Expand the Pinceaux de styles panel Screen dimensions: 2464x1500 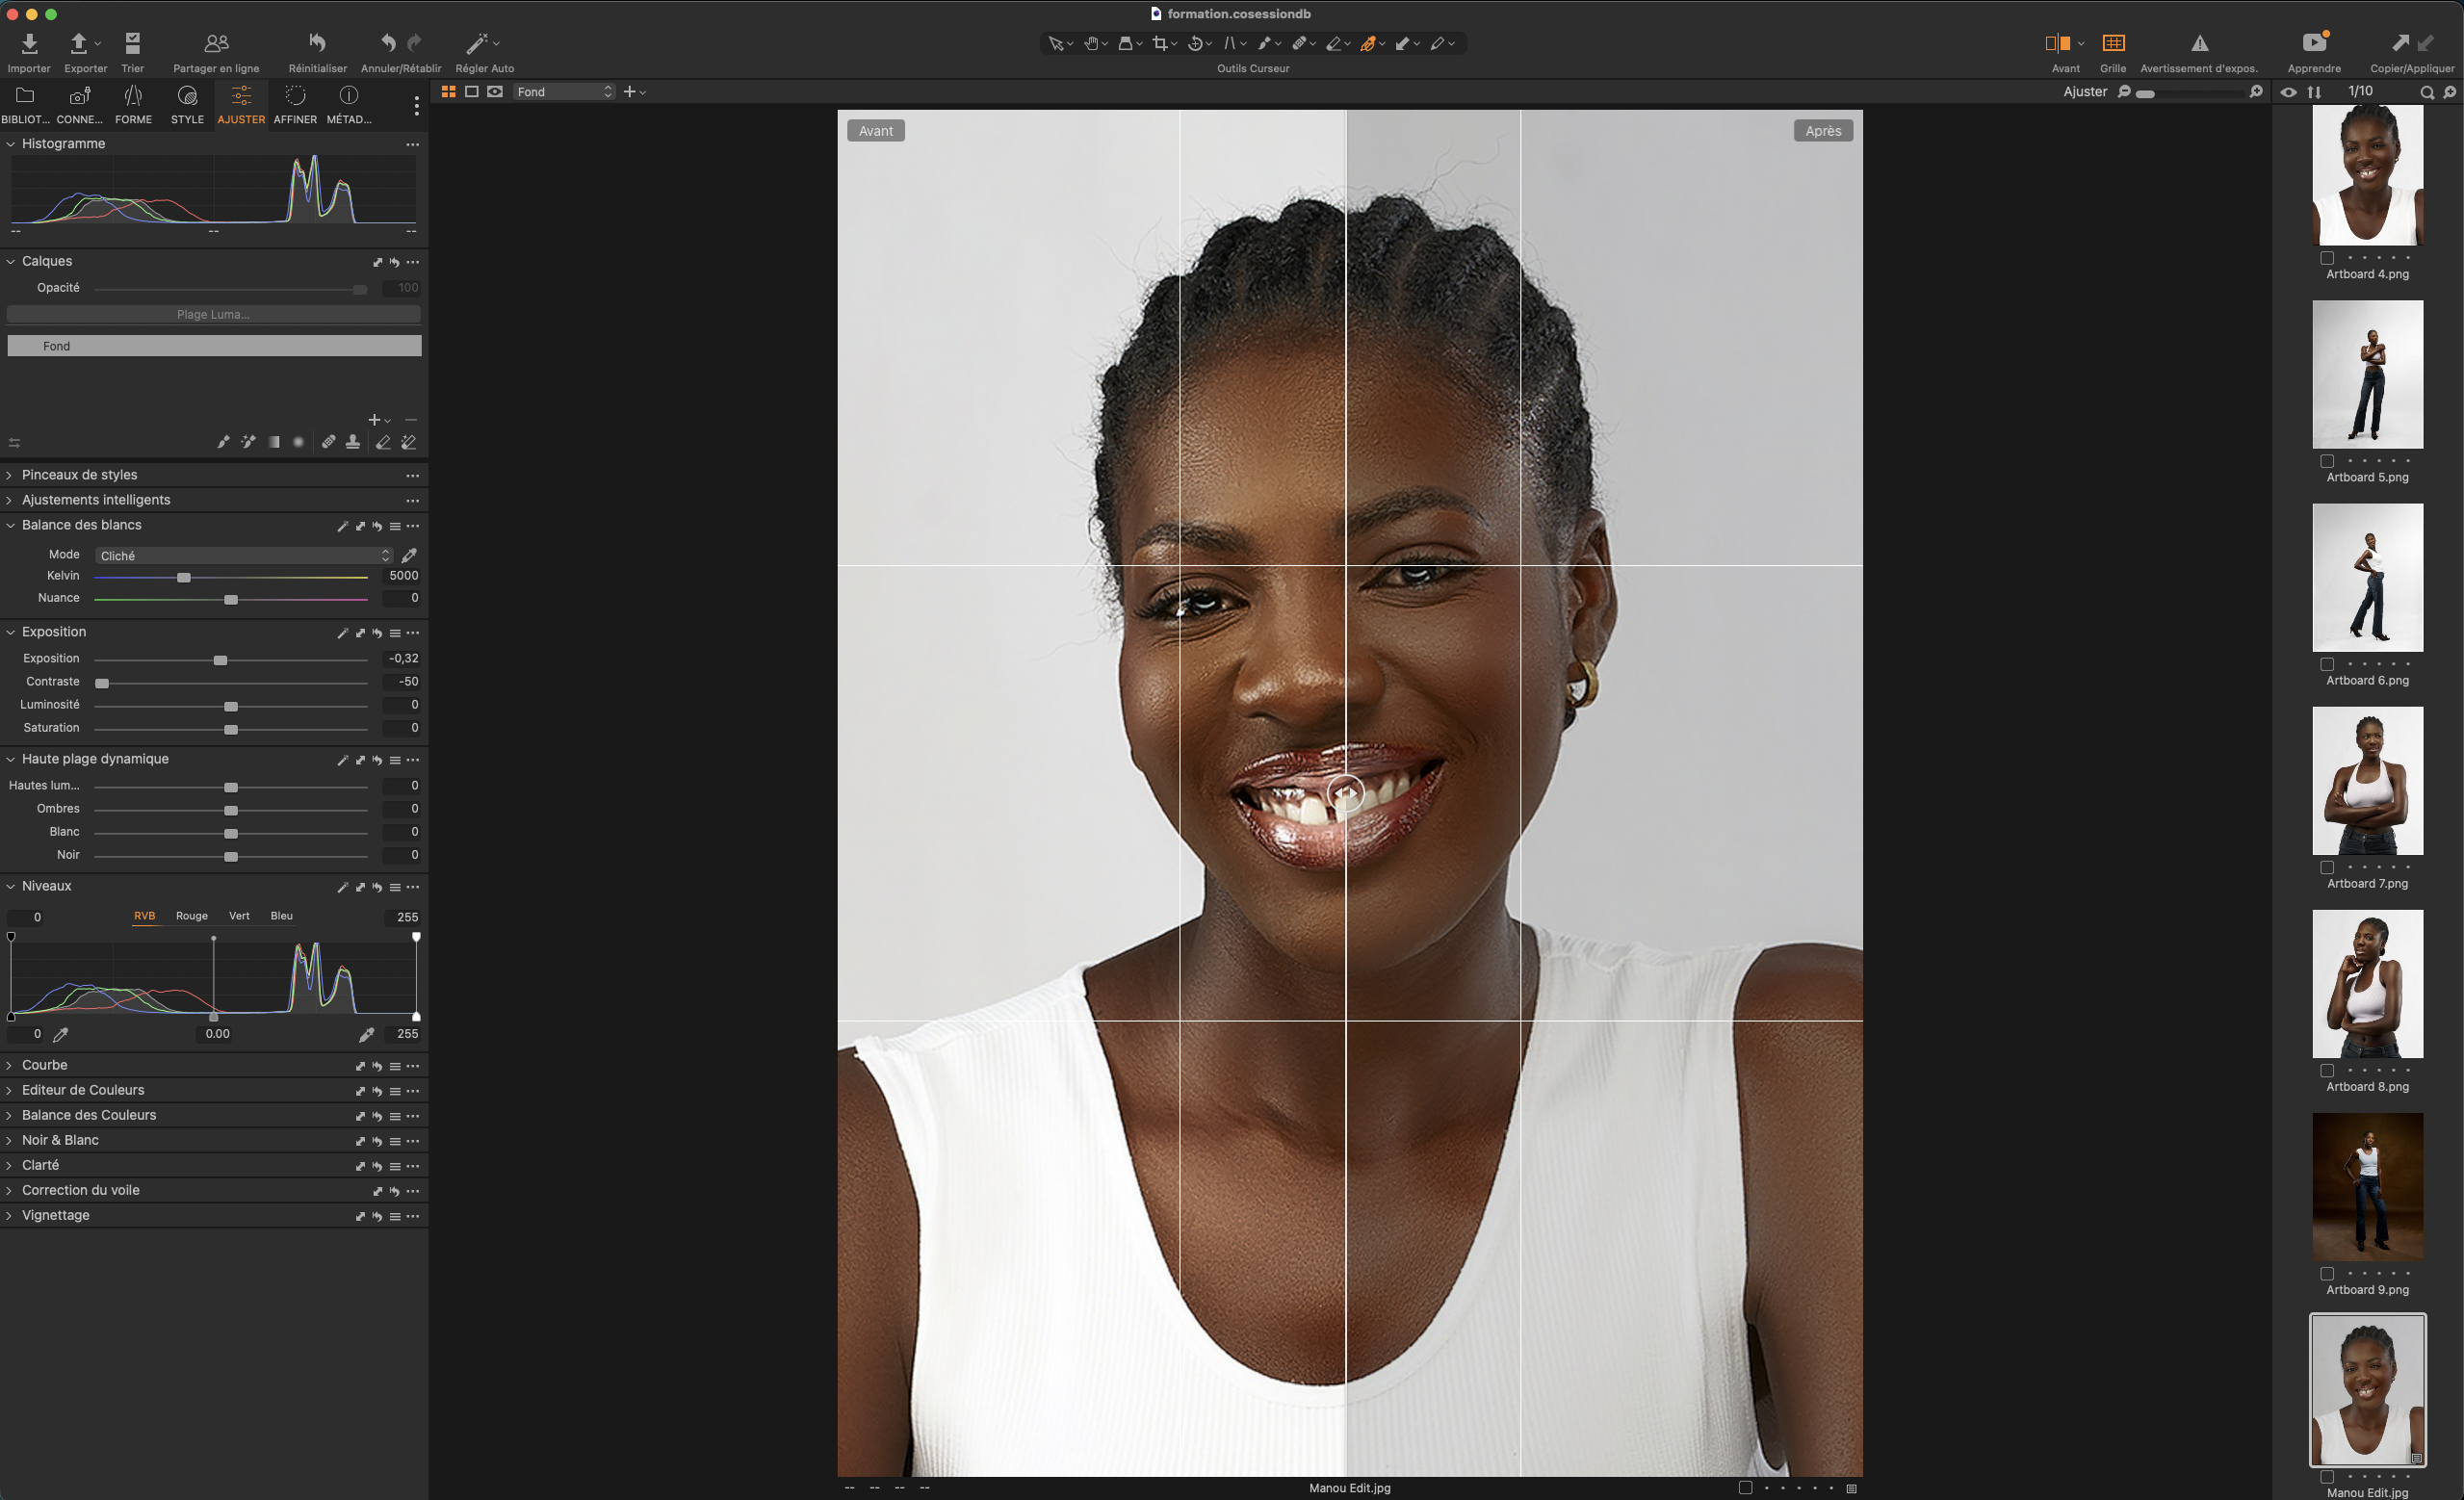[x=11, y=475]
